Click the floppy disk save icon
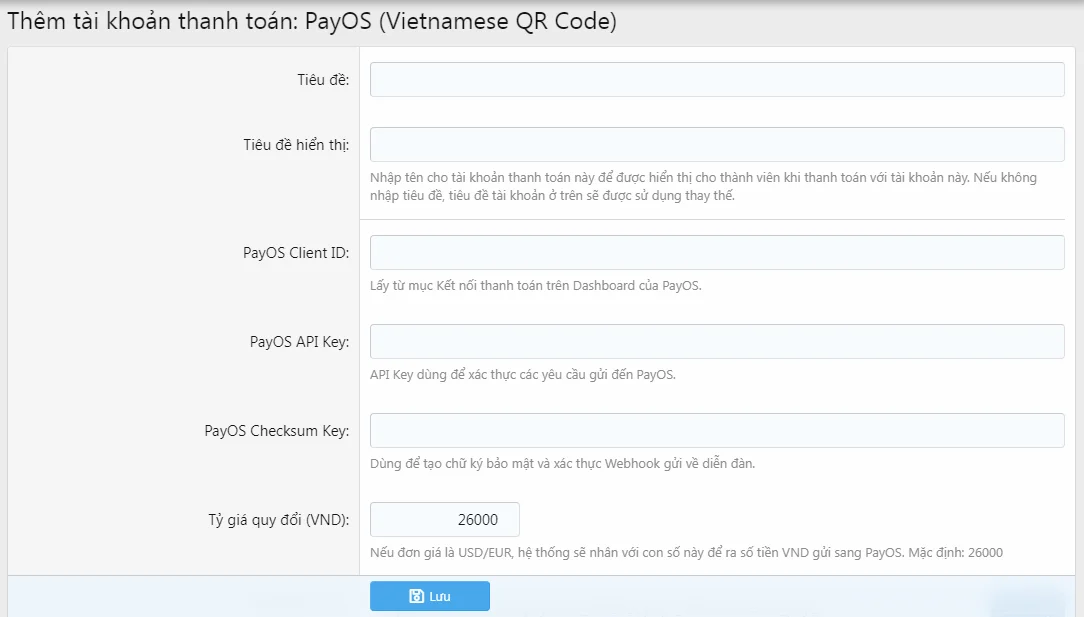This screenshot has width=1084, height=617. (416, 596)
